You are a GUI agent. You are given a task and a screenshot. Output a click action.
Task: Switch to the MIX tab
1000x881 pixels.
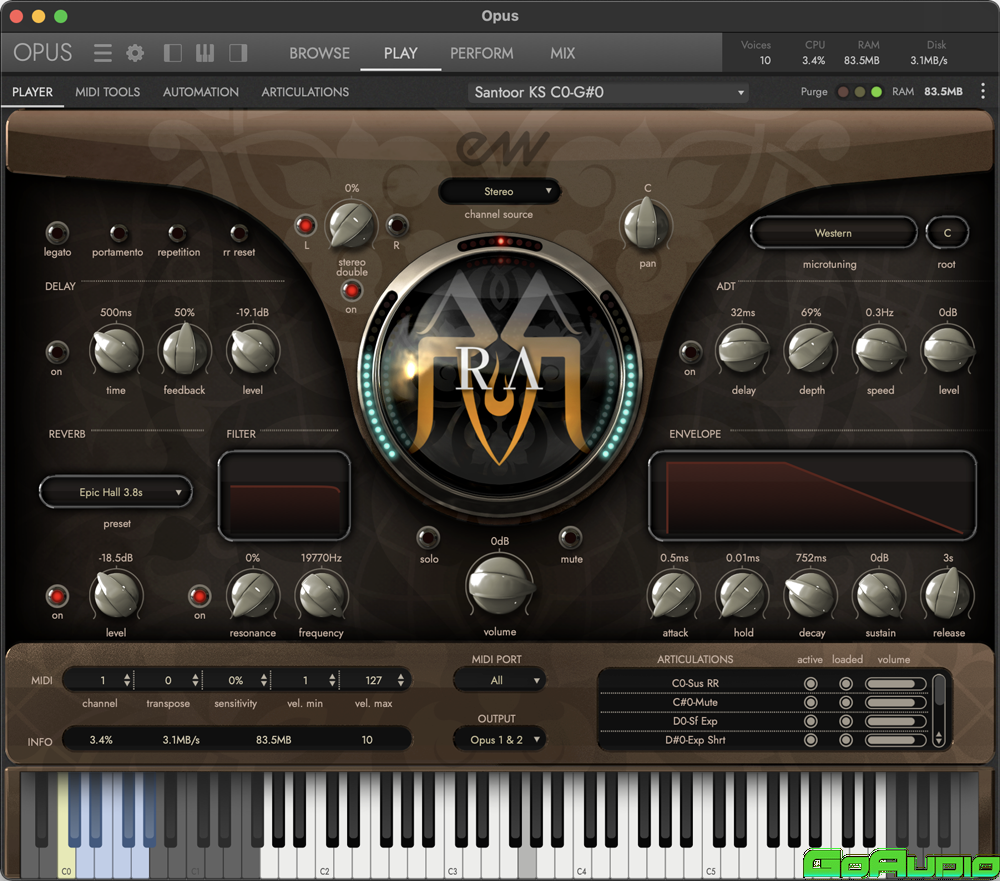click(562, 53)
